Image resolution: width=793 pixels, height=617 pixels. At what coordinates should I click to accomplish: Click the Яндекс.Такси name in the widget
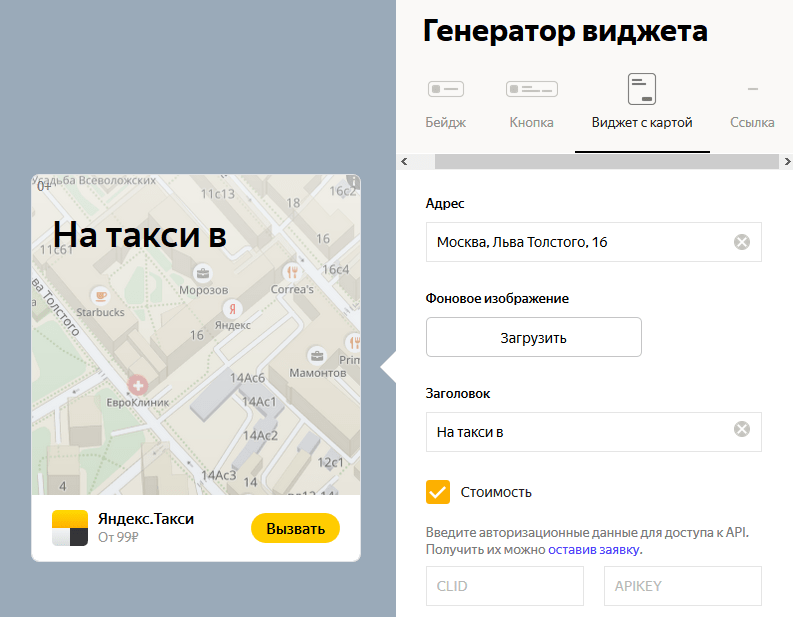[146, 519]
